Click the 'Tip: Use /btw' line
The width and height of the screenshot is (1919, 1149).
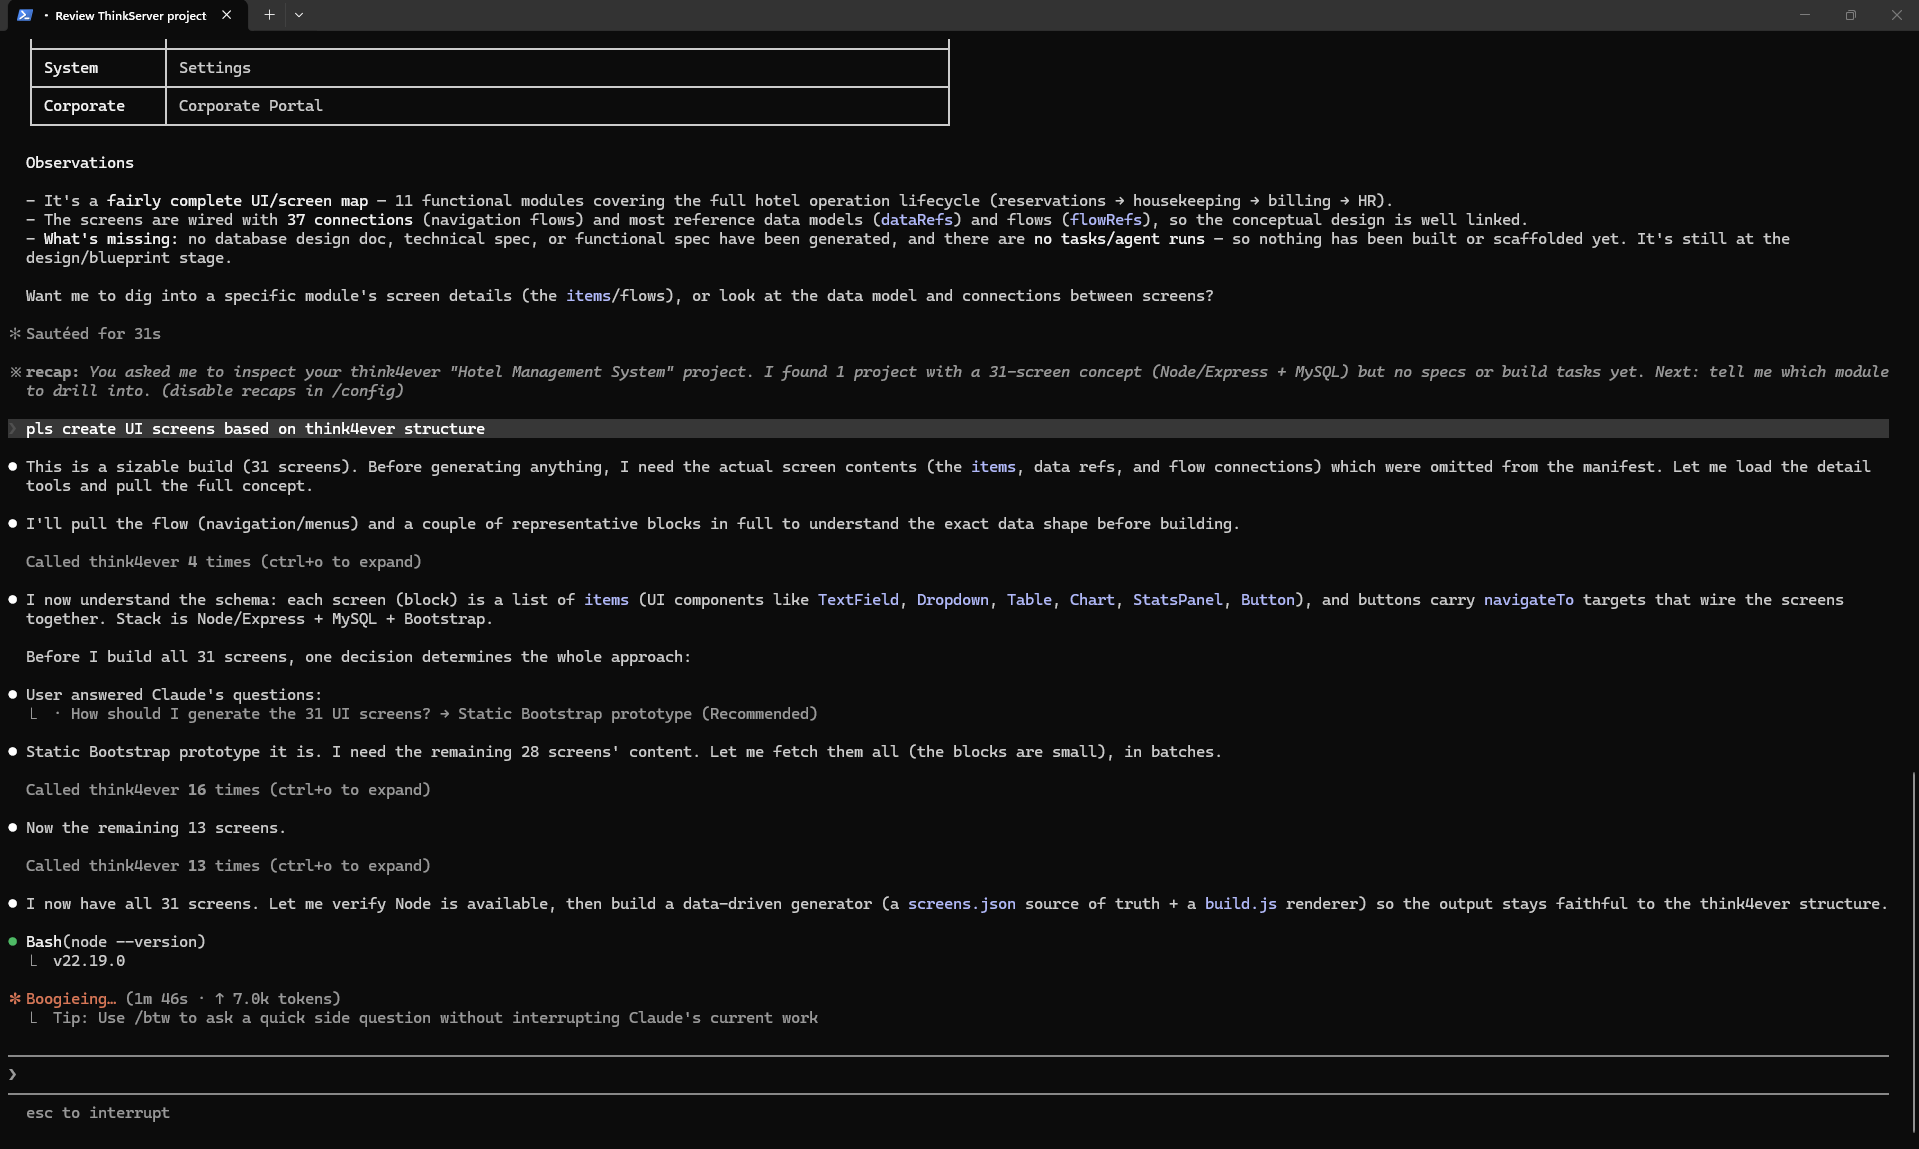[435, 1018]
